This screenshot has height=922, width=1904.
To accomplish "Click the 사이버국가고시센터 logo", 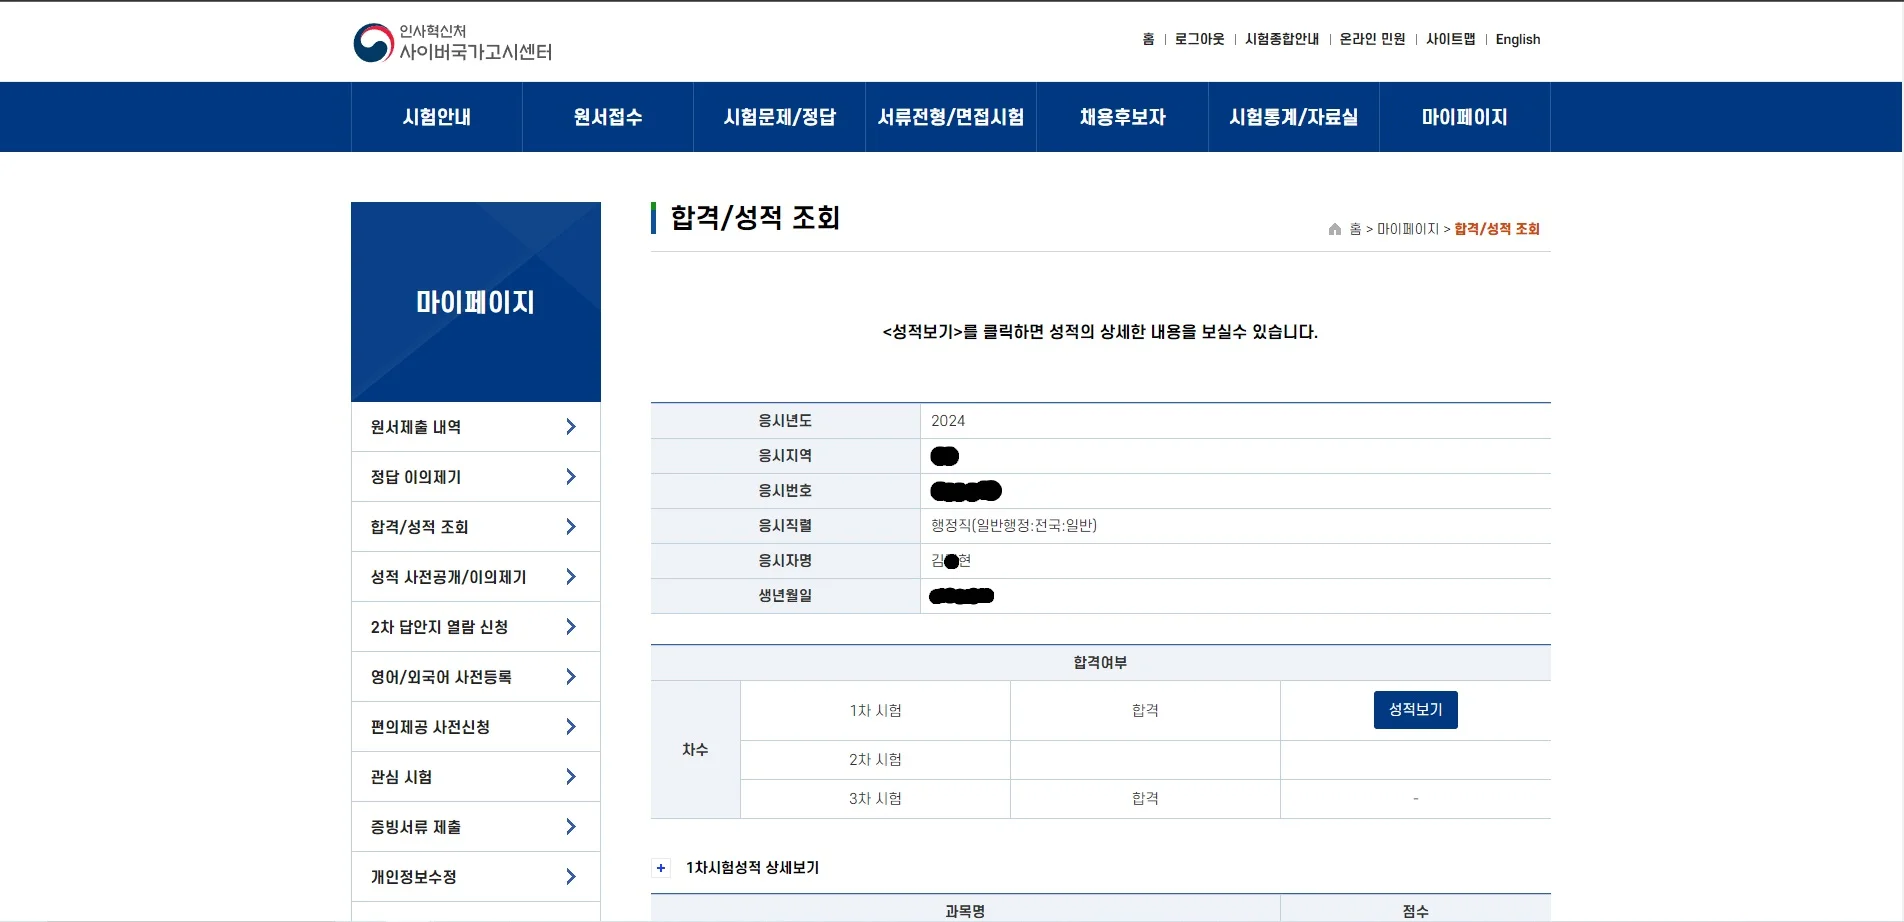I will (x=453, y=43).
